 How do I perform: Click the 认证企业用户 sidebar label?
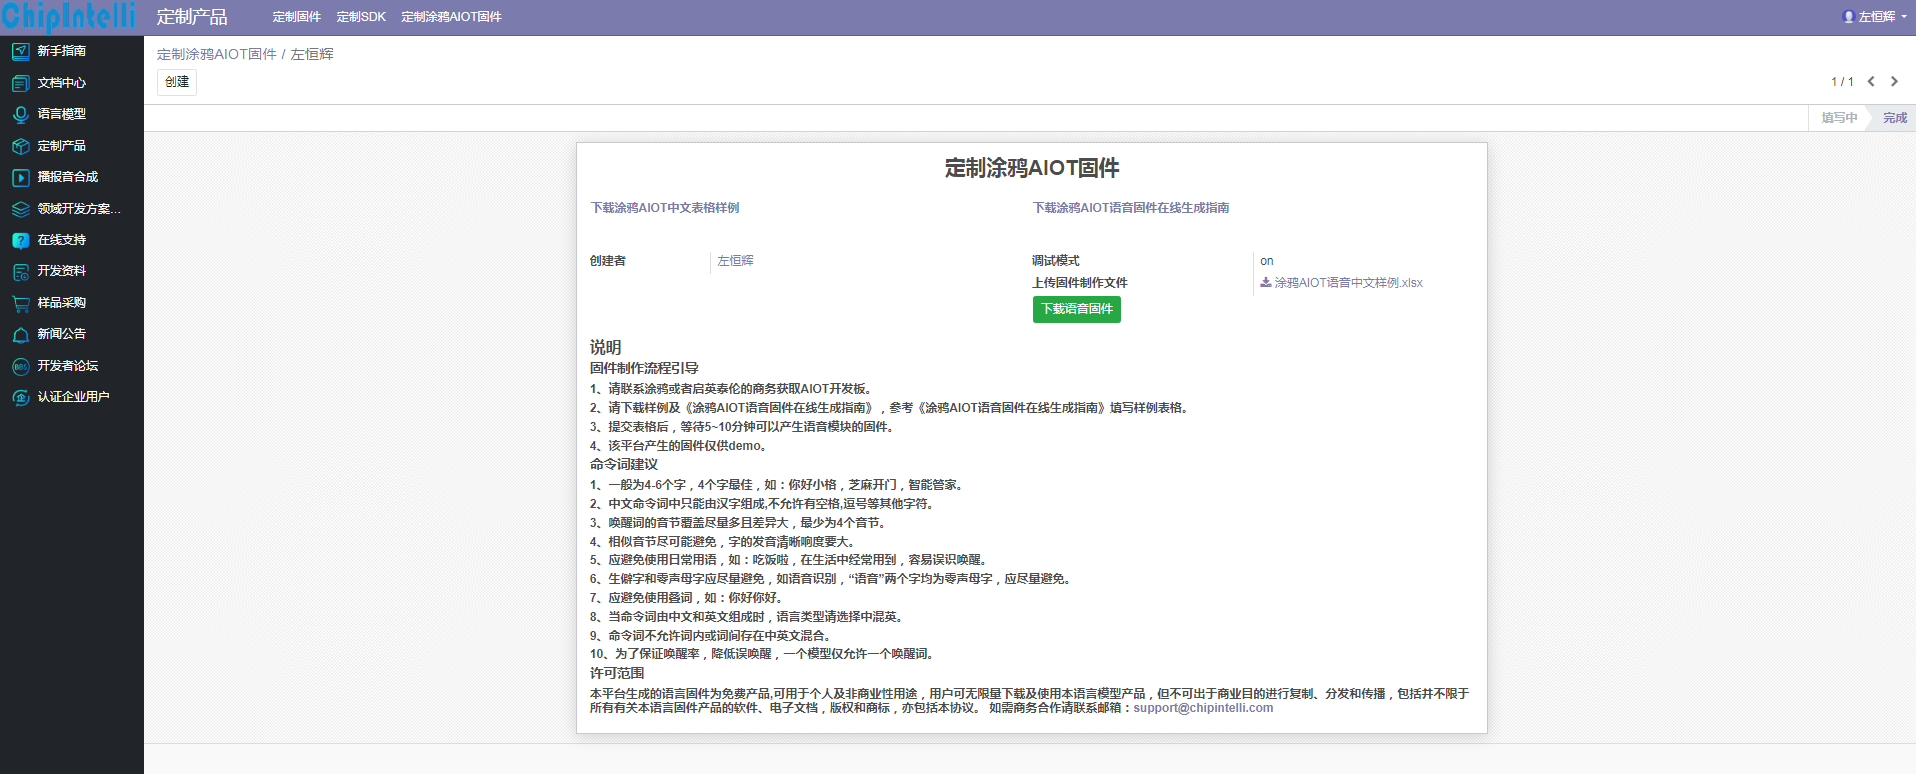coord(74,397)
